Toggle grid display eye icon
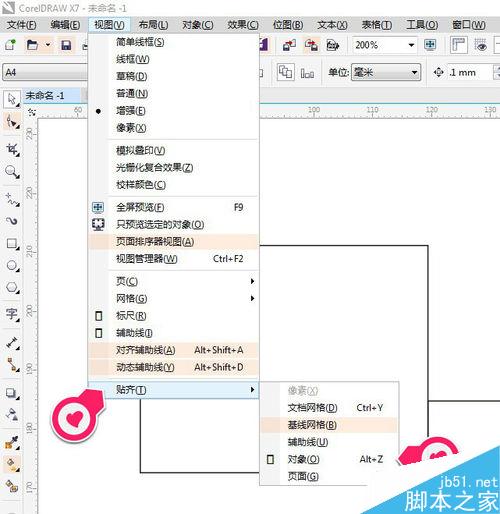500x514 pixels. pos(480,45)
